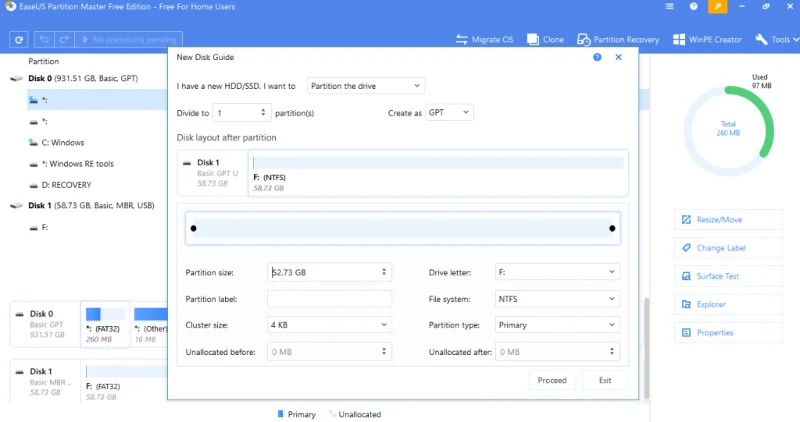This screenshot has width=800, height=422.
Task: Click the Redo arrow icon
Action: click(x=64, y=39)
